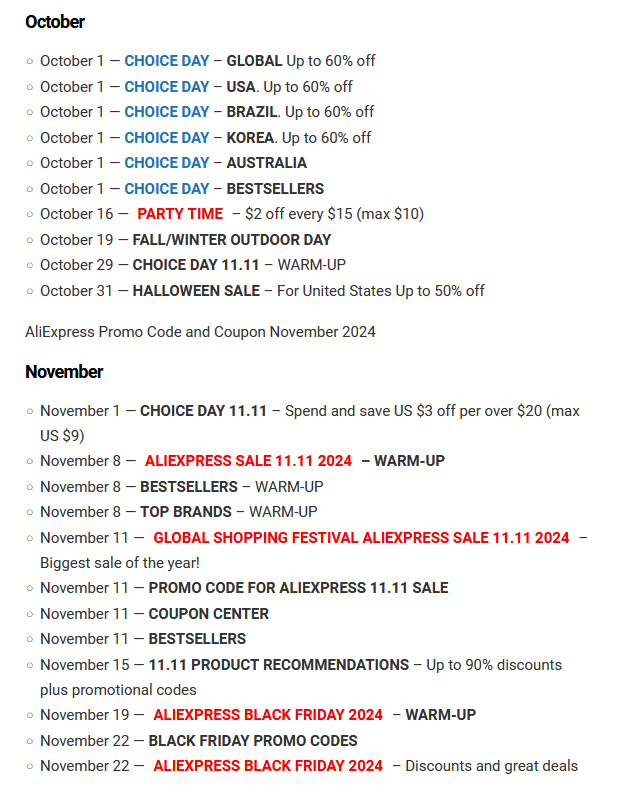
Task: Select FALL/WINTER OUTDOOR DAY text
Action: tap(231, 240)
